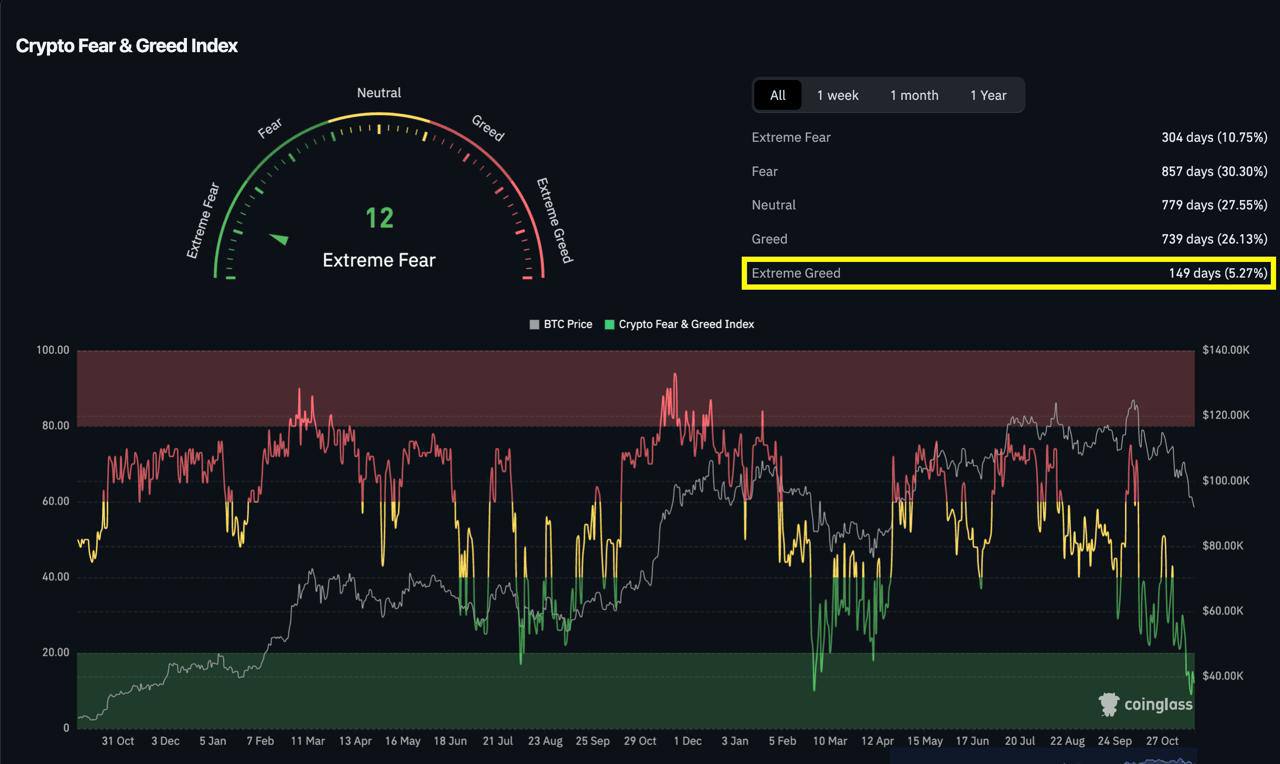Switch to the 1 month tab
This screenshot has width=1280, height=764.
[914, 95]
